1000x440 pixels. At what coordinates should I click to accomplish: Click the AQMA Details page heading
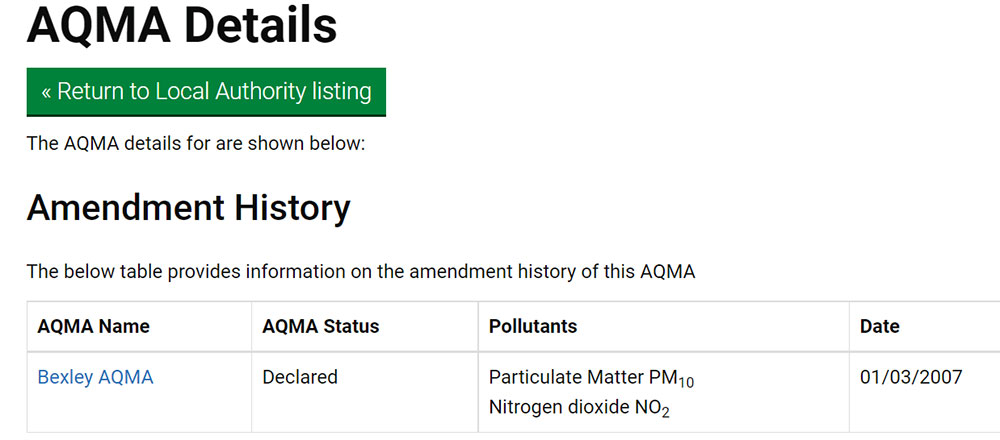click(x=182, y=25)
